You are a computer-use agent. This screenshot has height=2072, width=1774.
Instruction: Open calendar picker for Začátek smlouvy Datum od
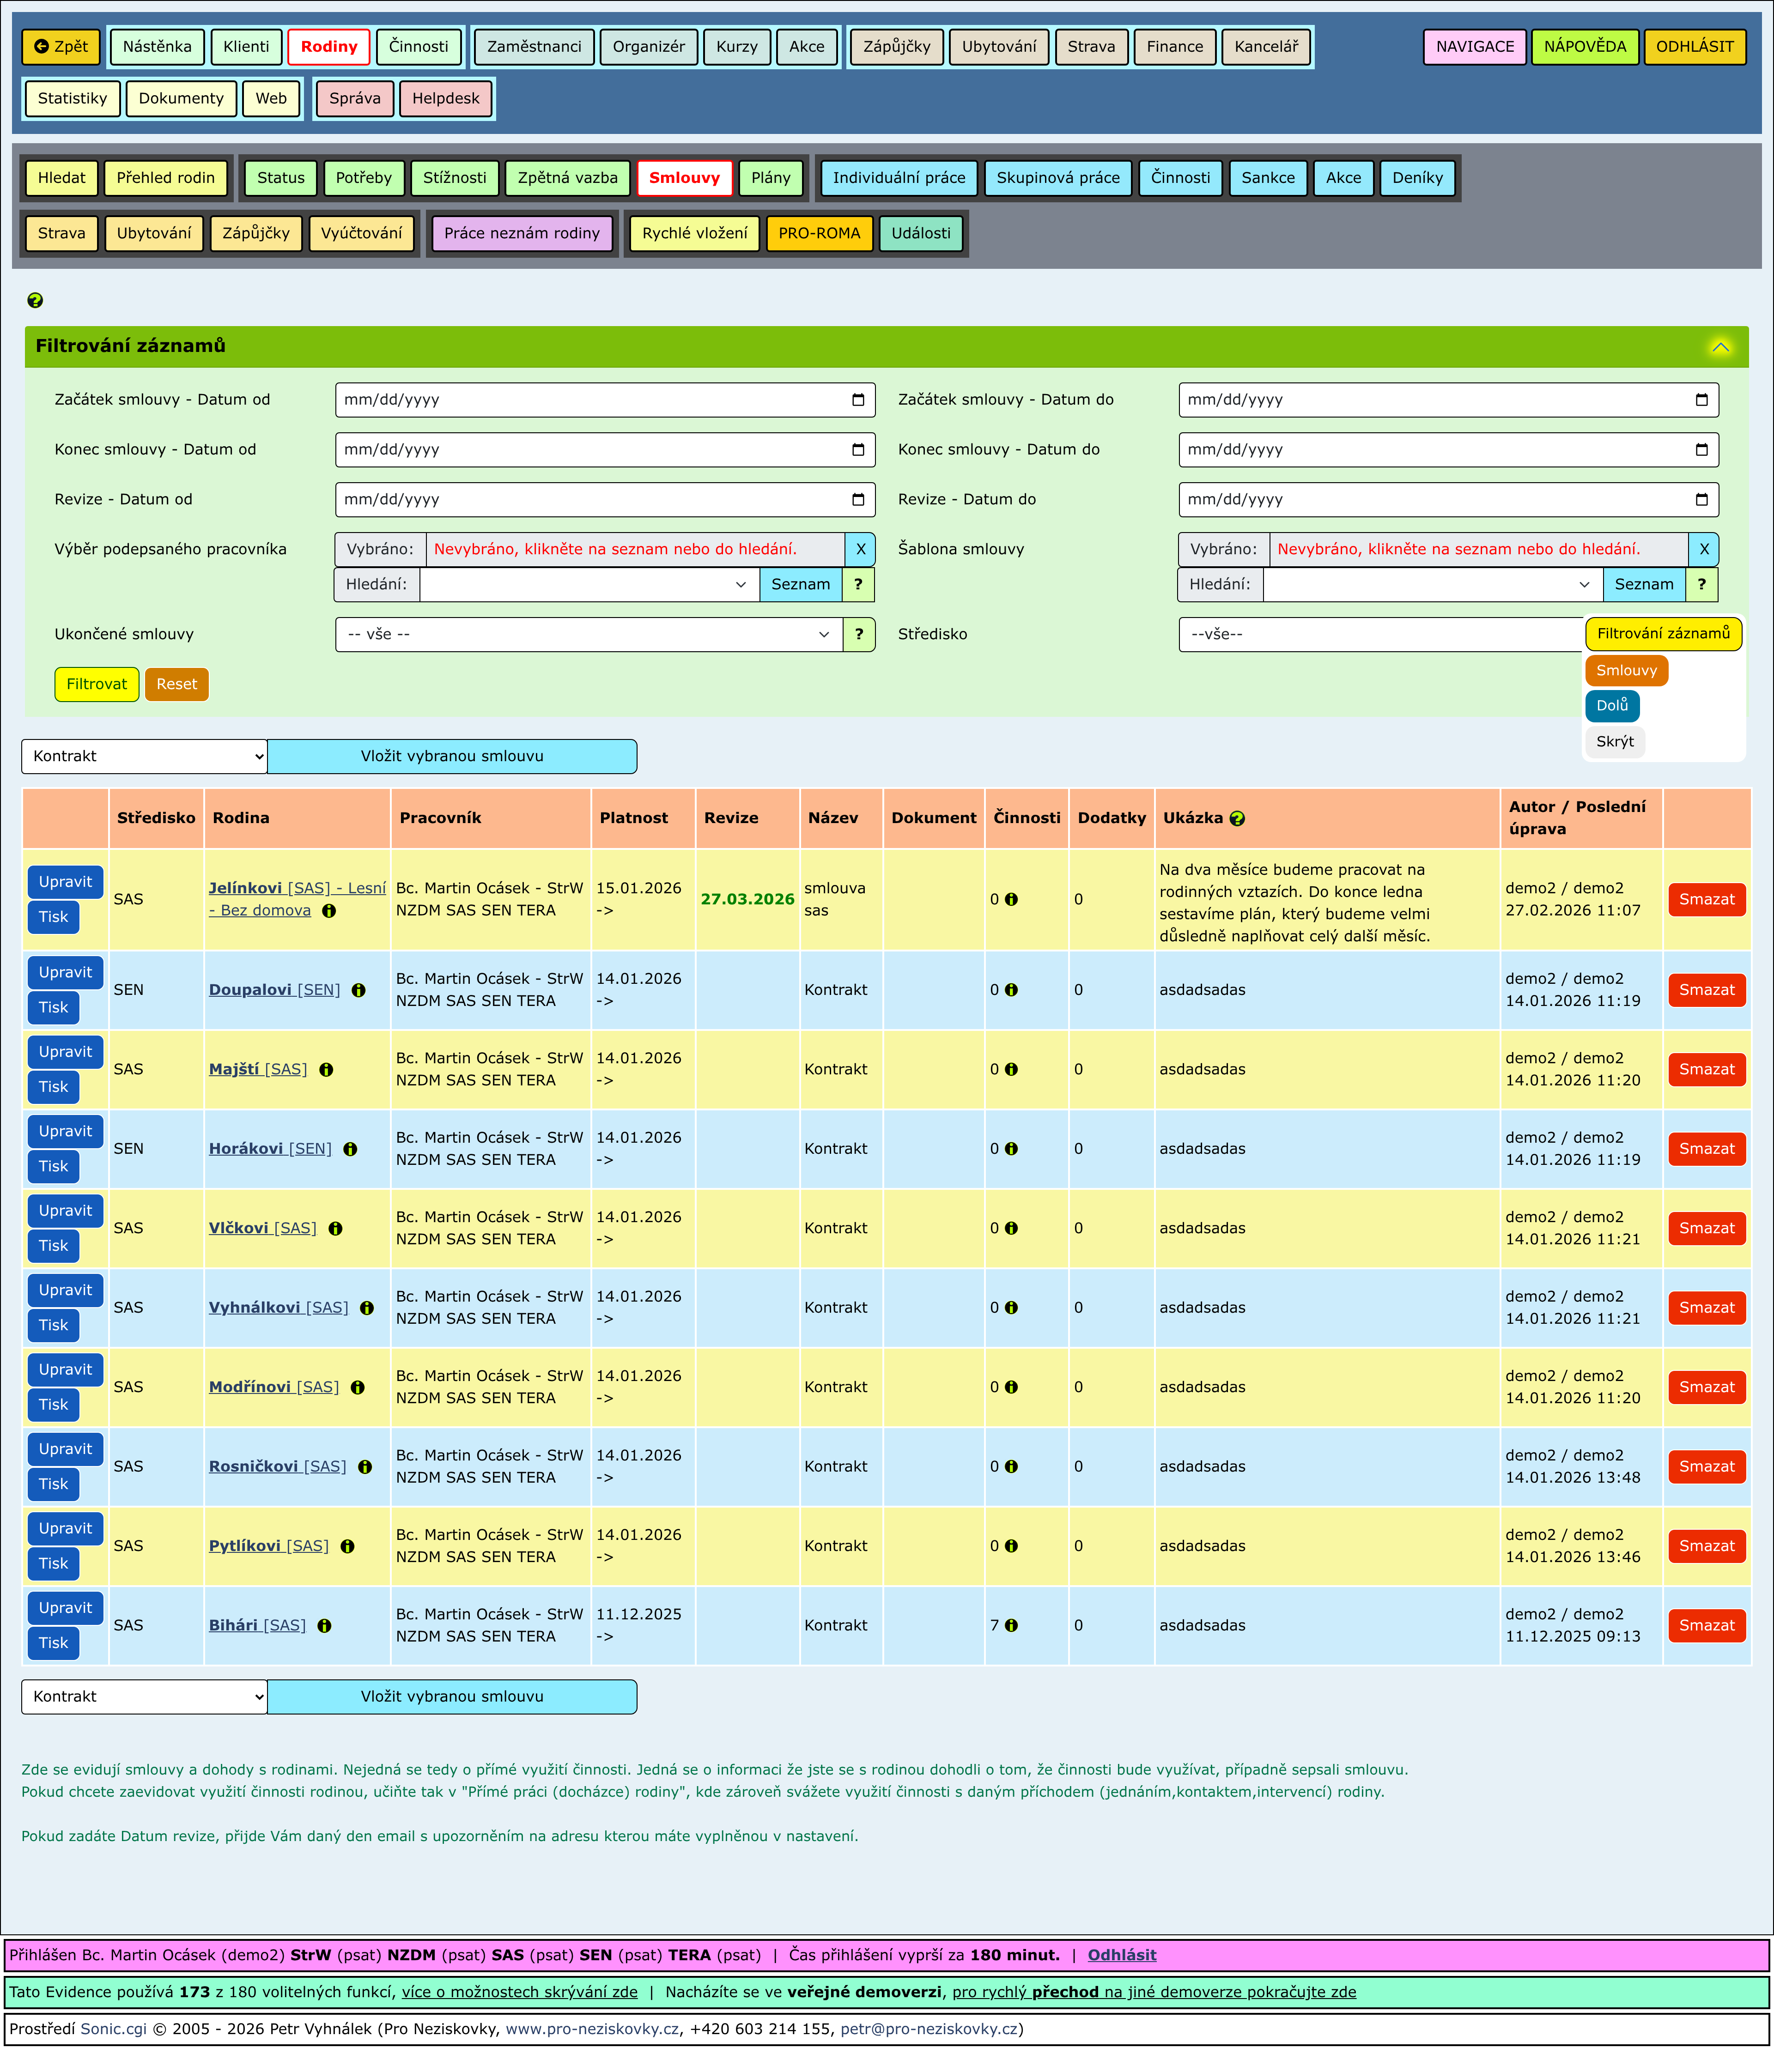858,400
